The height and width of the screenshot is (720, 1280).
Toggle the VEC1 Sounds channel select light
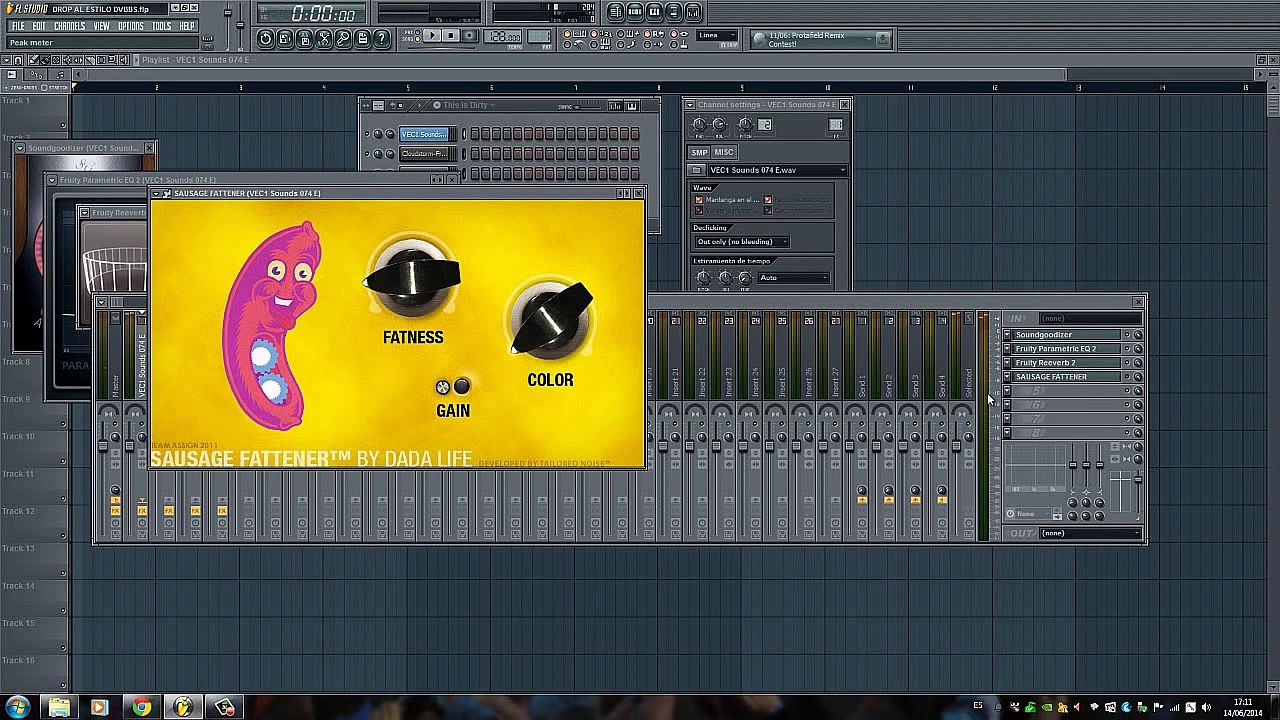[x=462, y=134]
